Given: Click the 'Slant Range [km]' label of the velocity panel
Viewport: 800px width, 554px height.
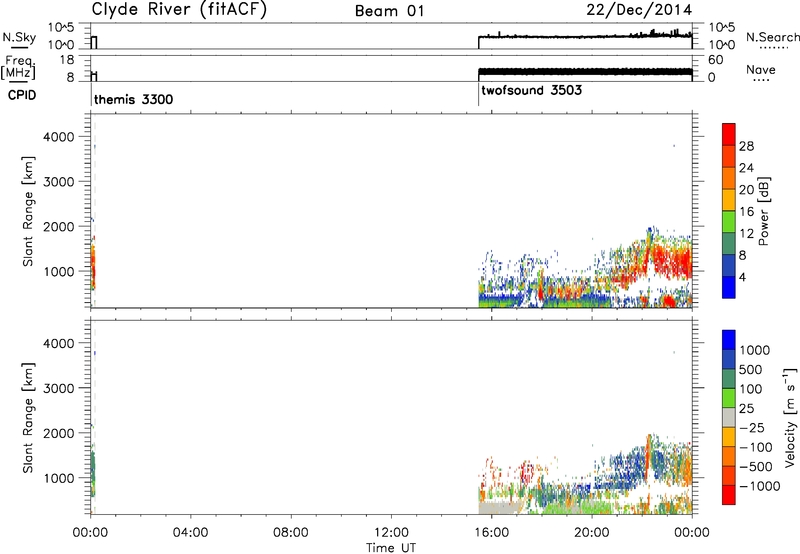Looking at the screenshot, I should pos(28,418).
